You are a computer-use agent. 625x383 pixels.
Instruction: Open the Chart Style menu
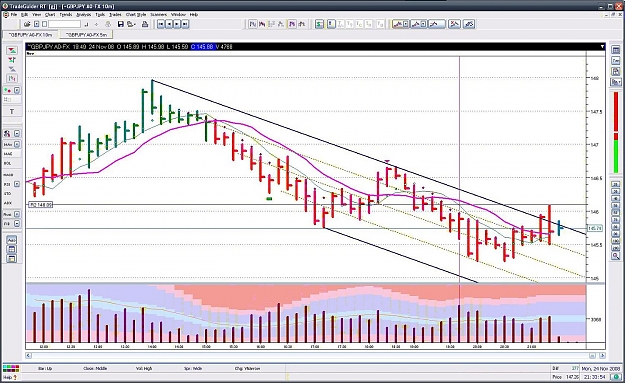[136, 14]
